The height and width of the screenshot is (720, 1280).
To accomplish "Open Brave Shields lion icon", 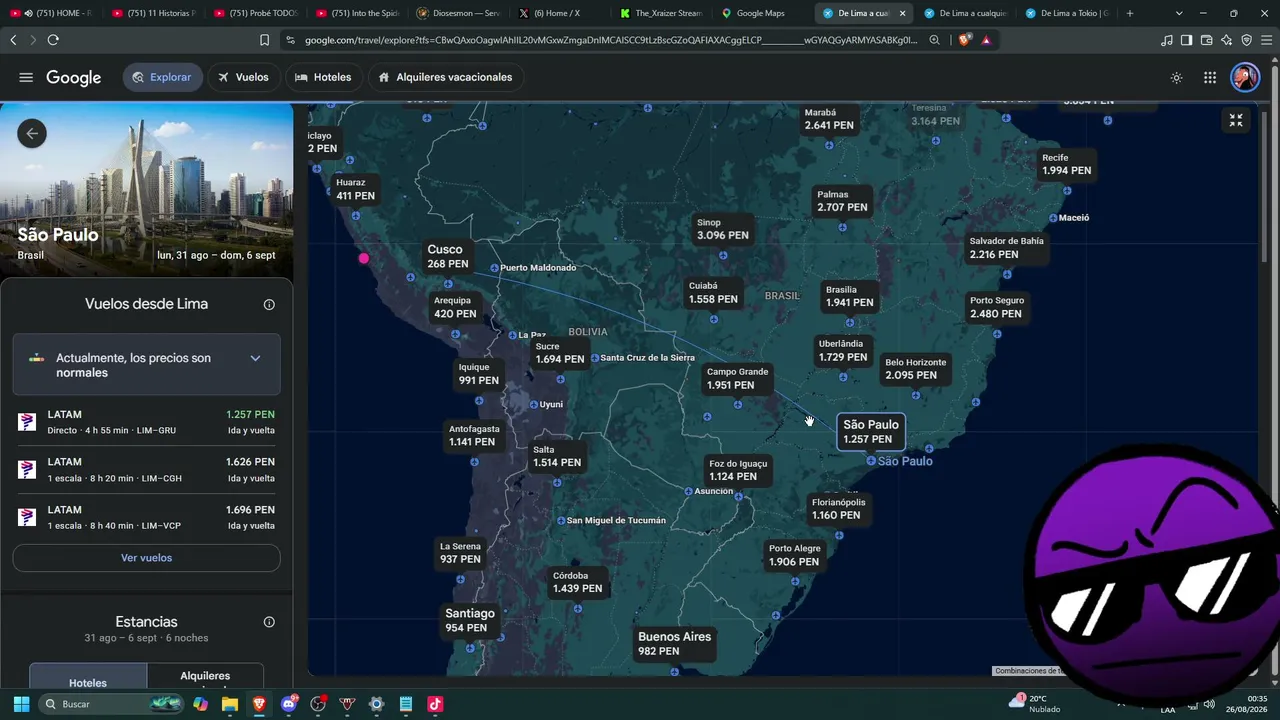I will pyautogui.click(x=964, y=40).
